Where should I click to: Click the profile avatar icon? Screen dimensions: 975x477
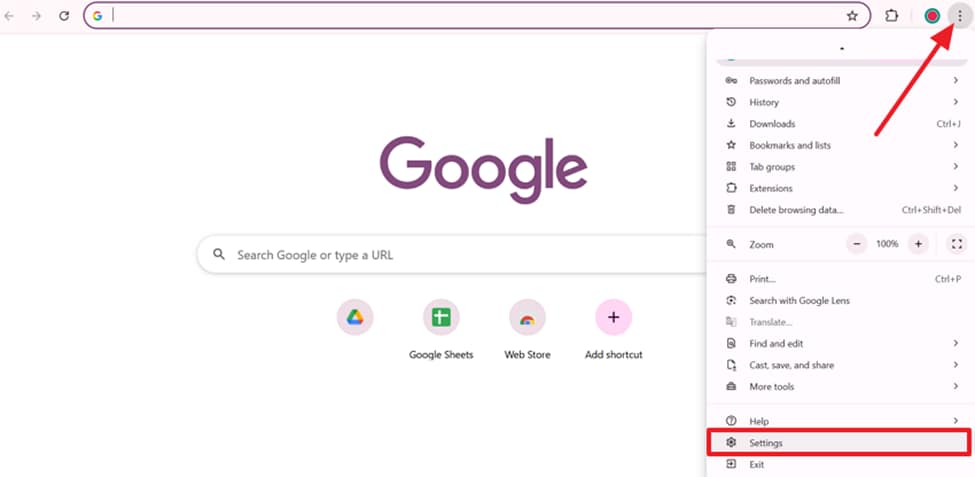(931, 16)
